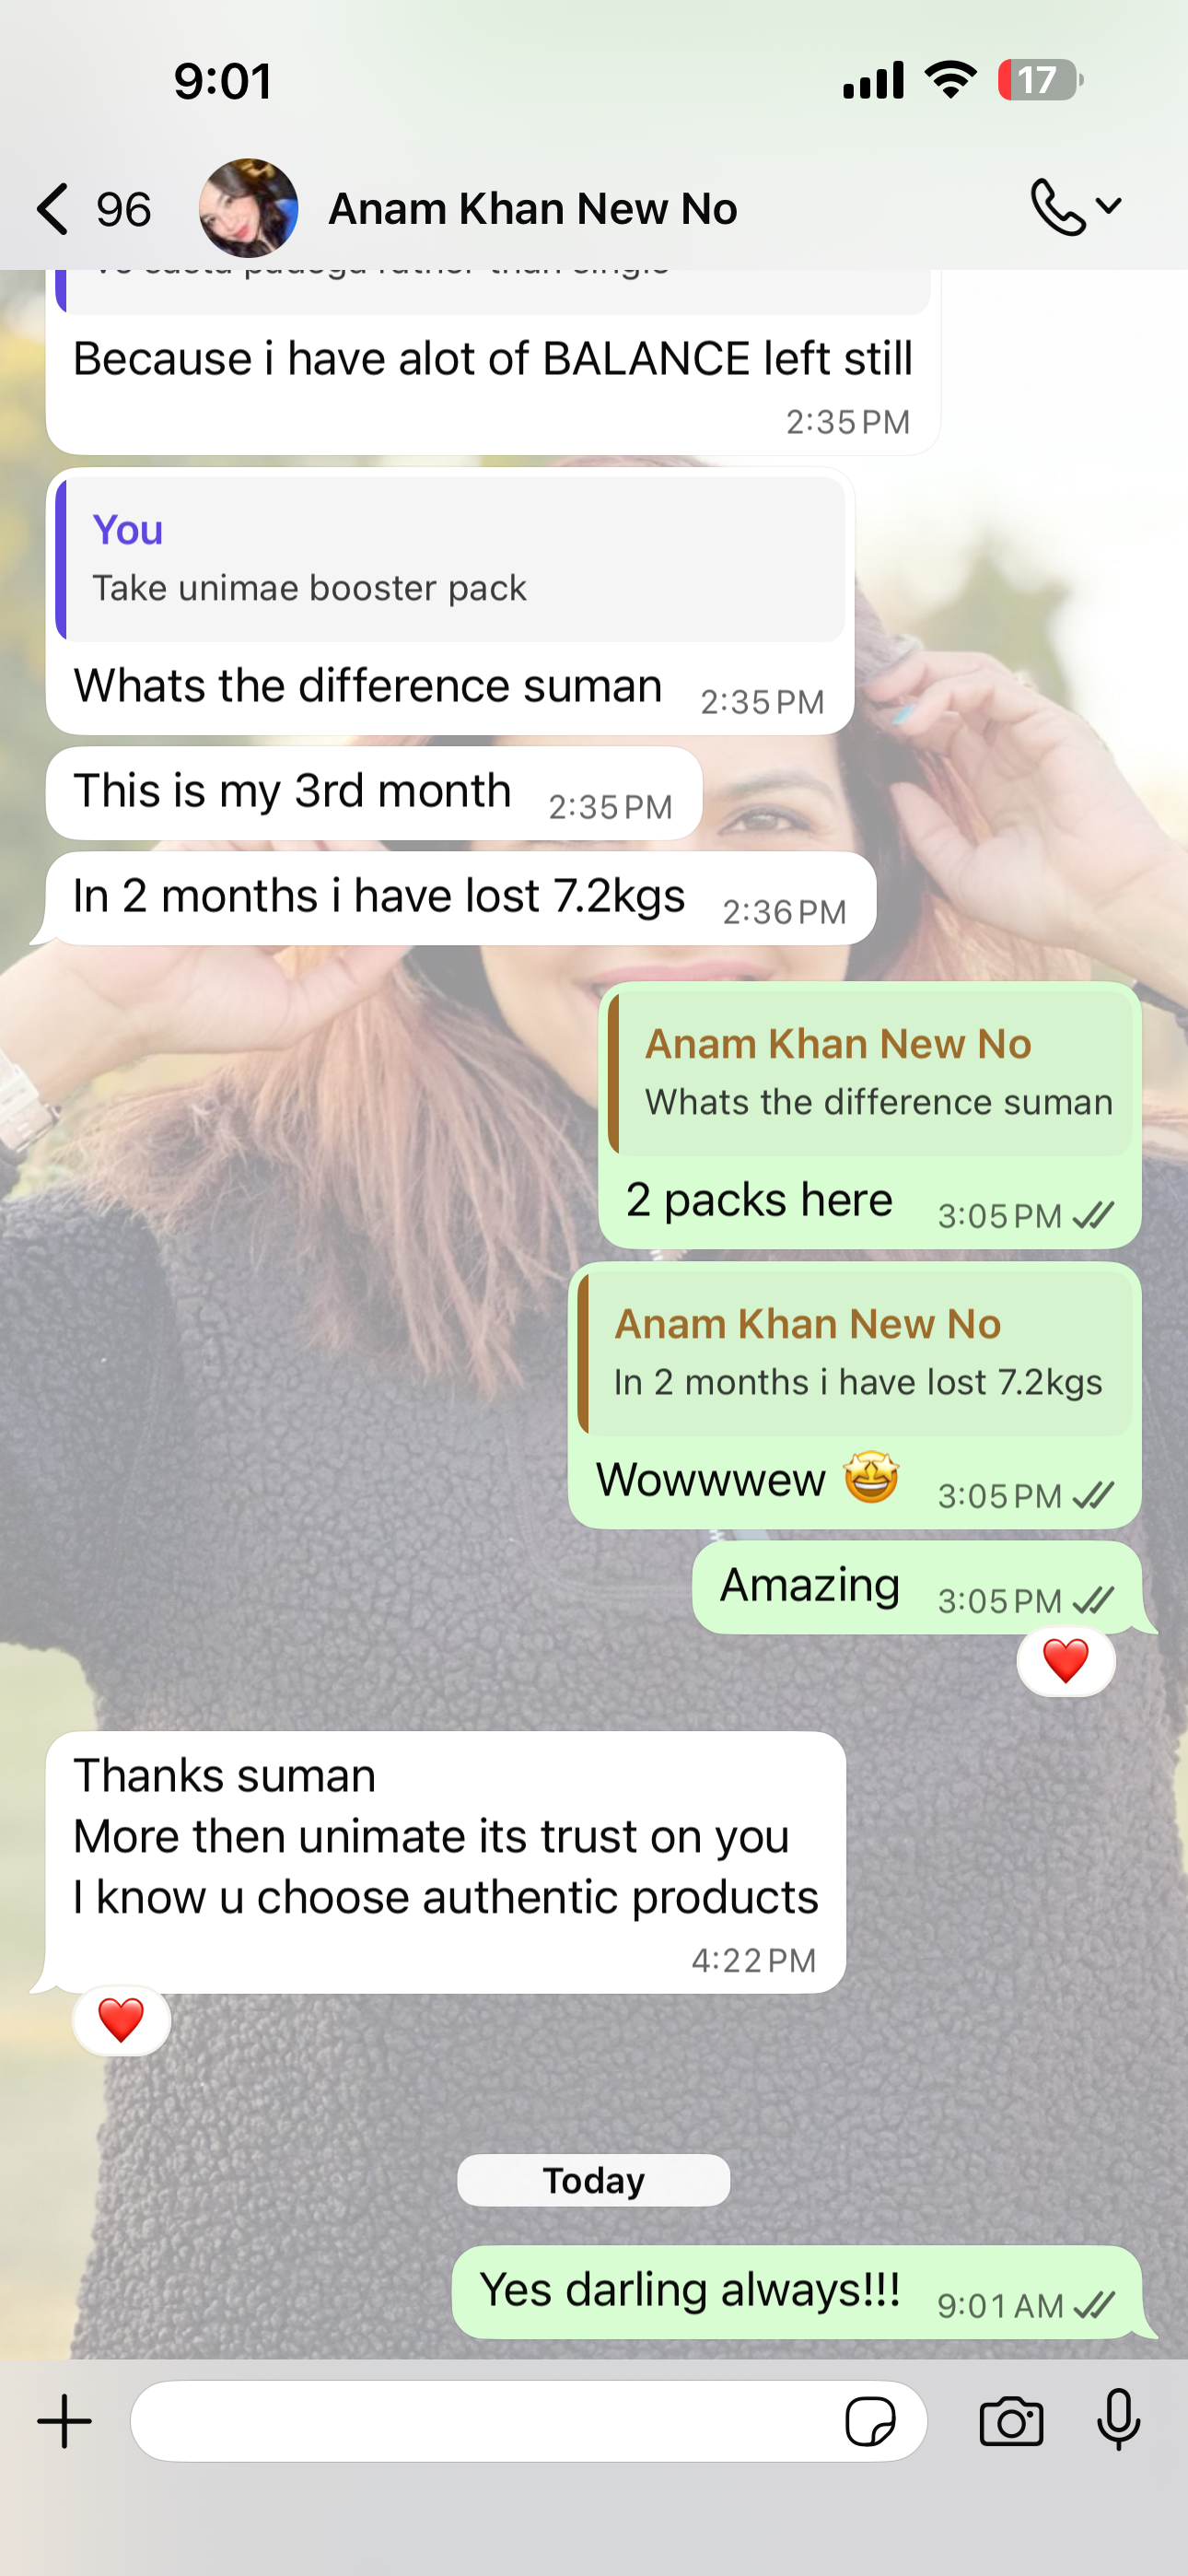Open contact info for Anam Khan New No
1188x2576 pixels.
pos(533,209)
